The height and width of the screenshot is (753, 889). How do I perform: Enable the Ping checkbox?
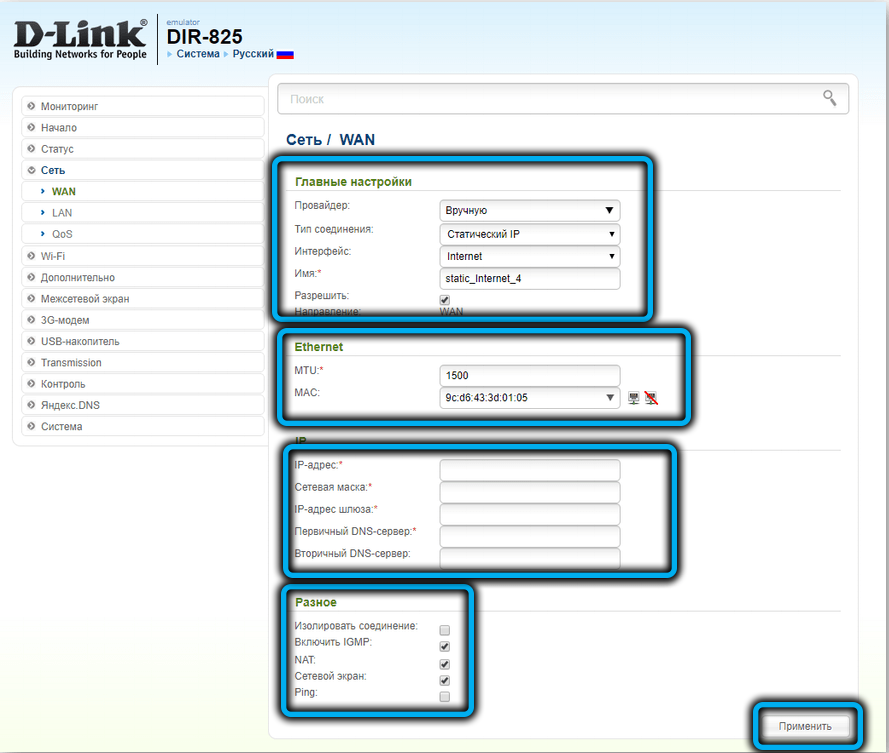point(445,697)
